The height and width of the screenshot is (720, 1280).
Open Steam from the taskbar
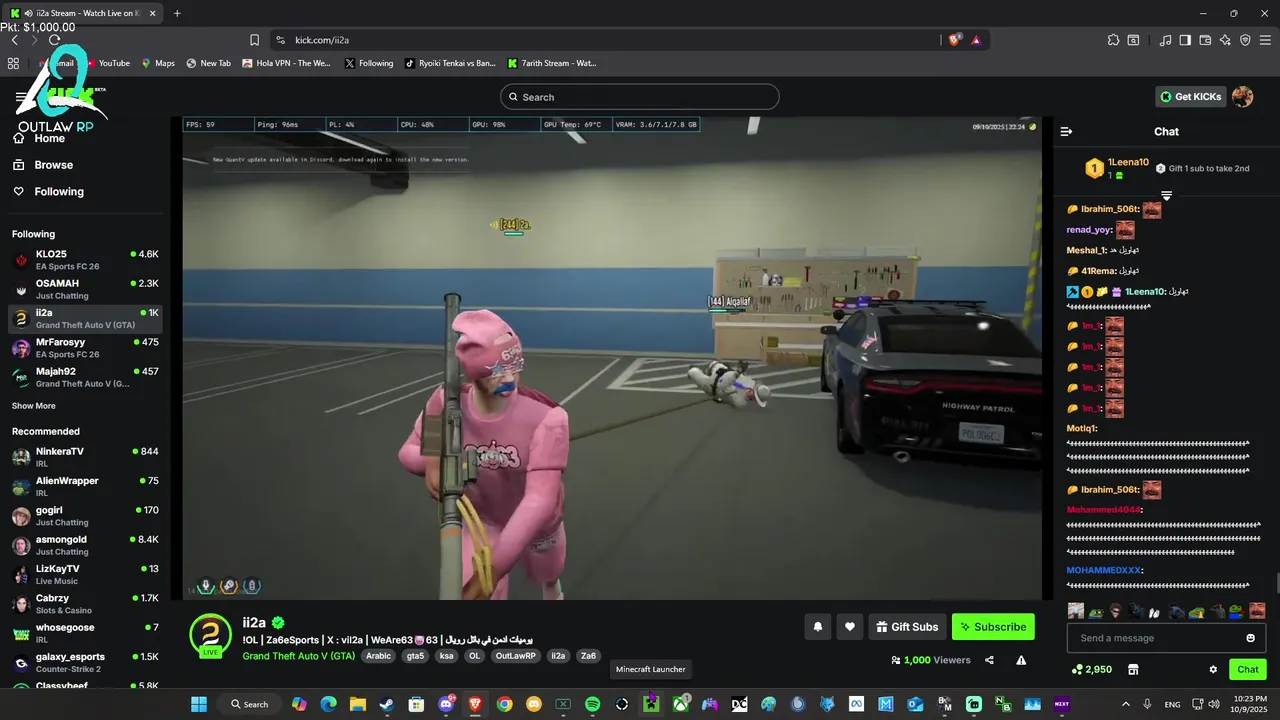pyautogui.click(x=386, y=704)
